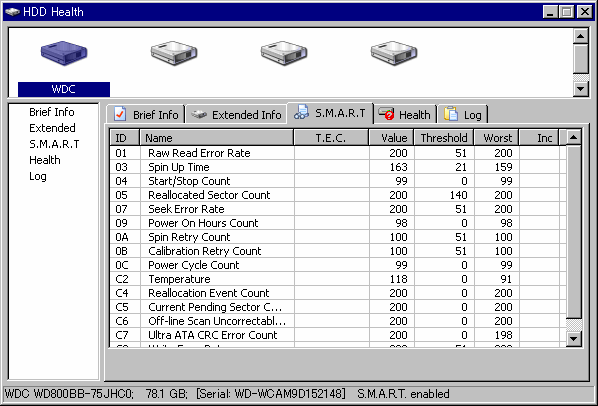Click the HDD Health title bar icon
The height and width of the screenshot is (406, 598).
[x=12, y=12]
